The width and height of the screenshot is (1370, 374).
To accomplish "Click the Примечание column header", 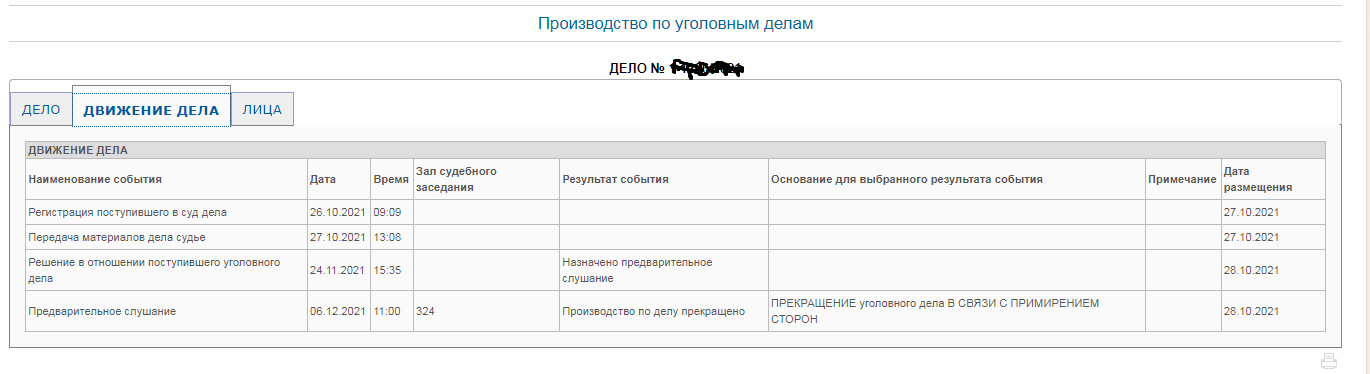I will [1182, 180].
